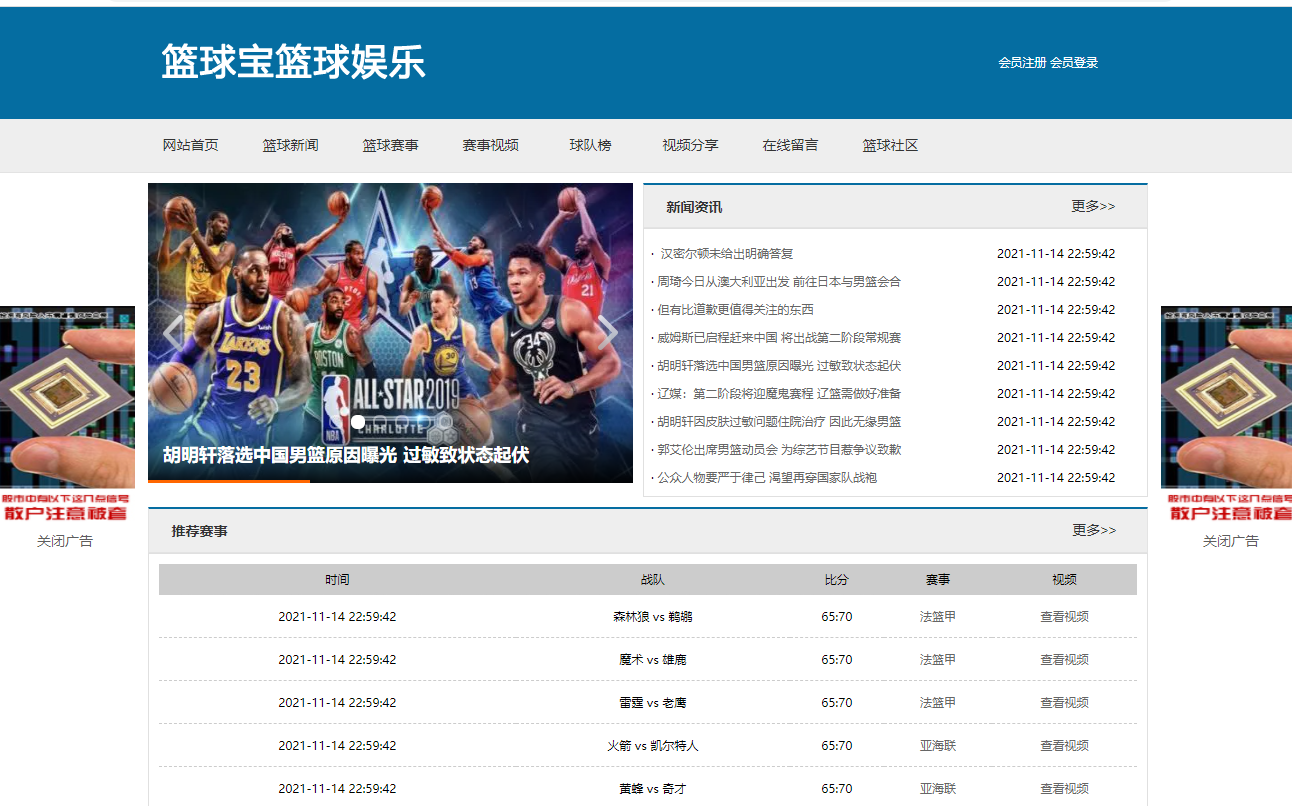Open the 网站首页 navigation item
1292x806 pixels.
[191, 145]
